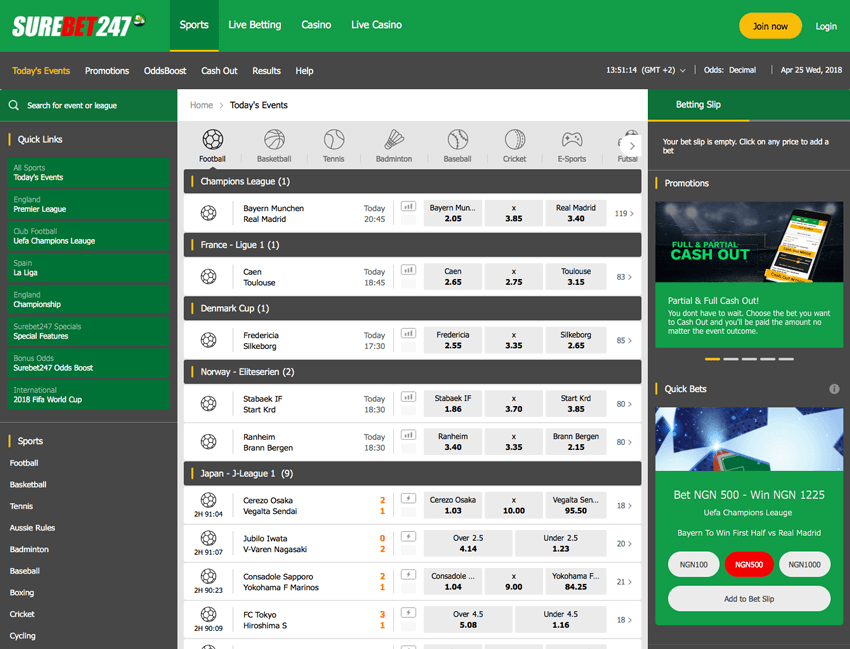Select the Football sport icon
This screenshot has width=850, height=649.
tap(212, 139)
